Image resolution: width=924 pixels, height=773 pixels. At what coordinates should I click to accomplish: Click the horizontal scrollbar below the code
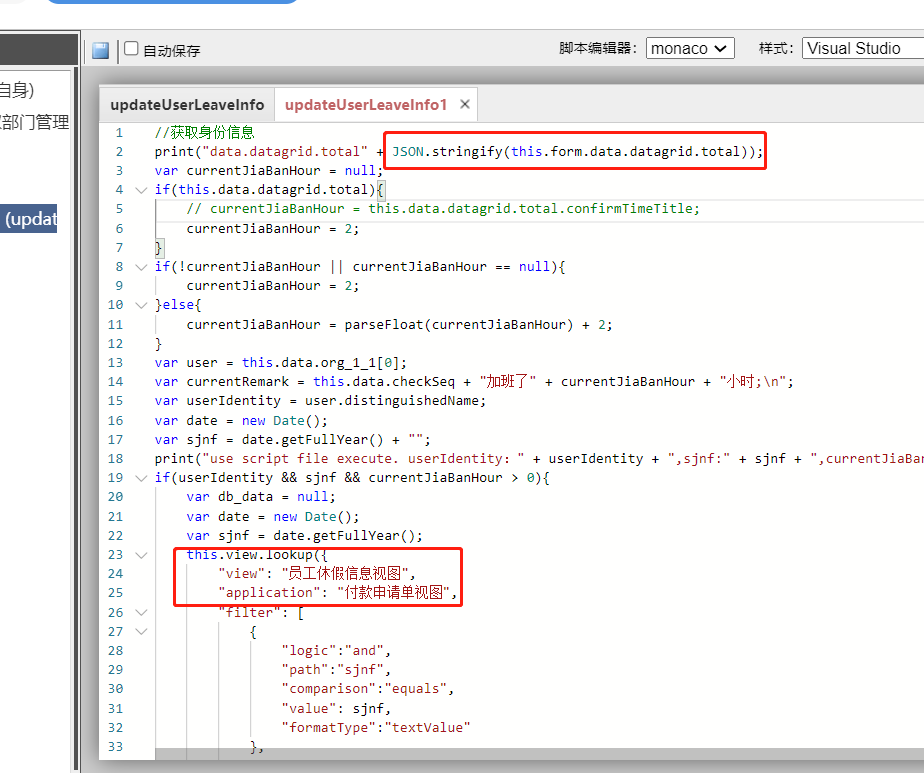[539, 754]
